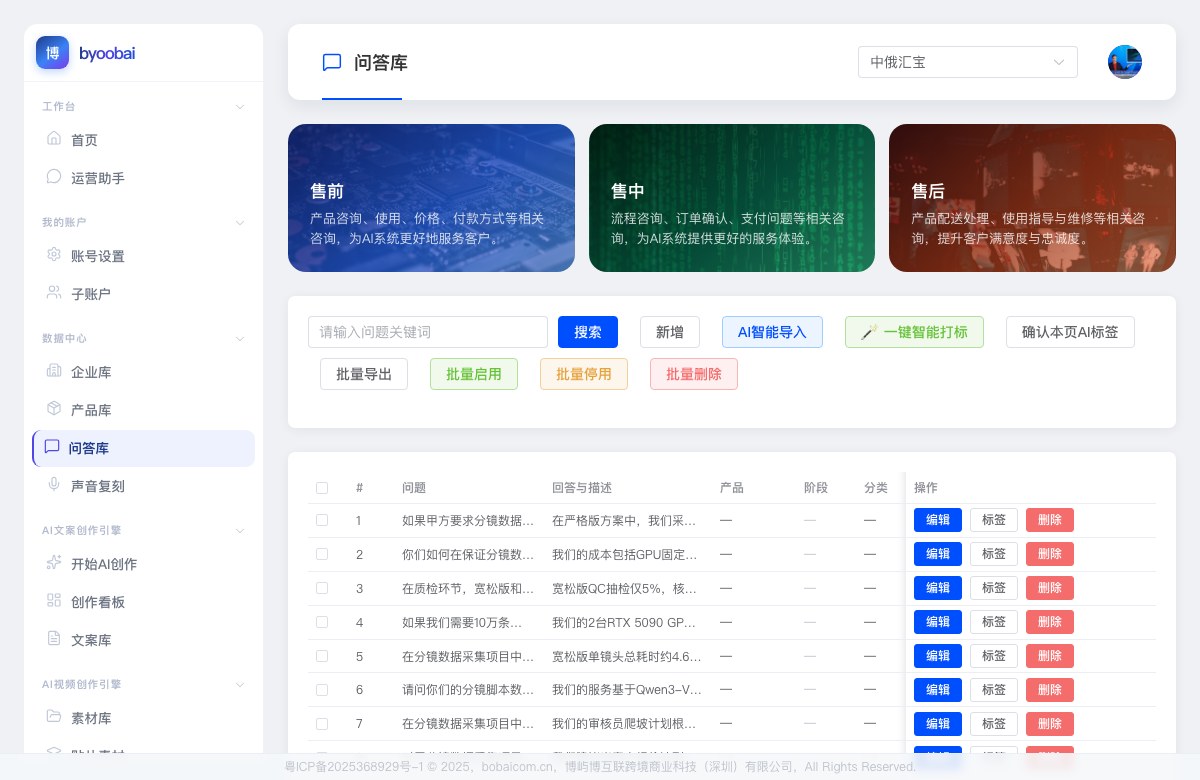1200x780 pixels.
Task: Click 编辑 for row 7
Action: click(938, 724)
